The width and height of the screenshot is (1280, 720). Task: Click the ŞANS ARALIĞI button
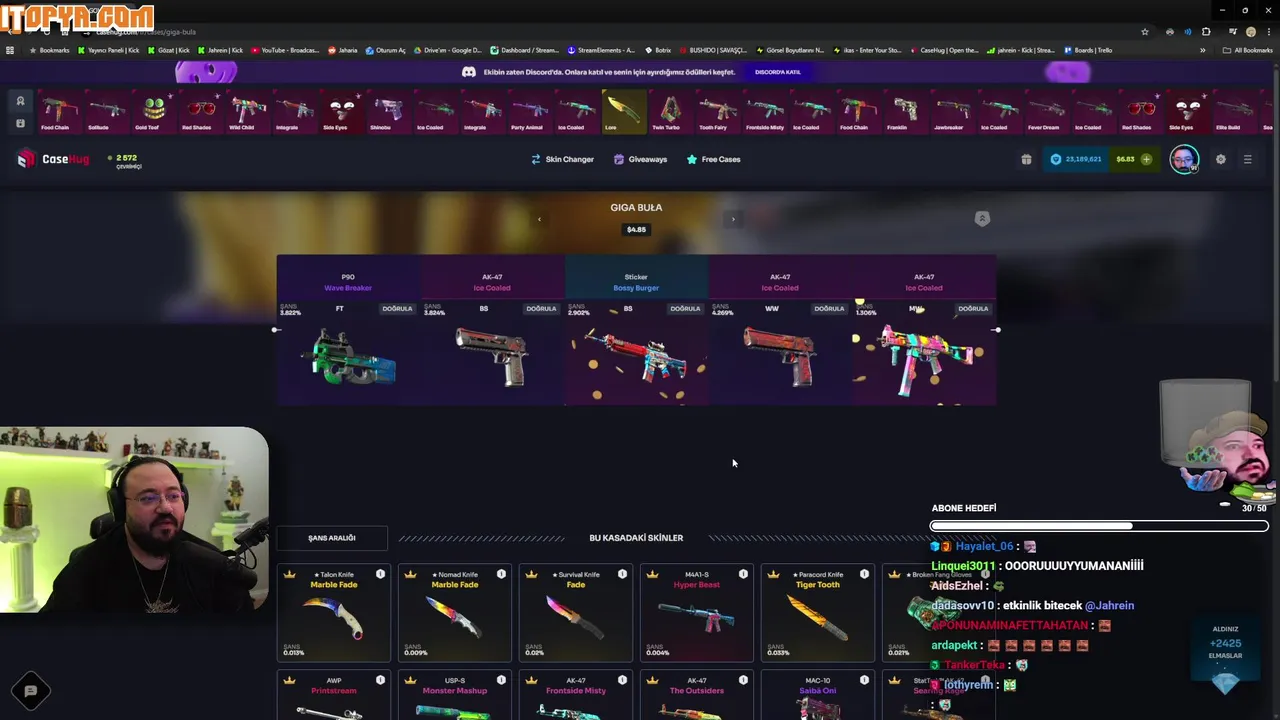pos(332,538)
